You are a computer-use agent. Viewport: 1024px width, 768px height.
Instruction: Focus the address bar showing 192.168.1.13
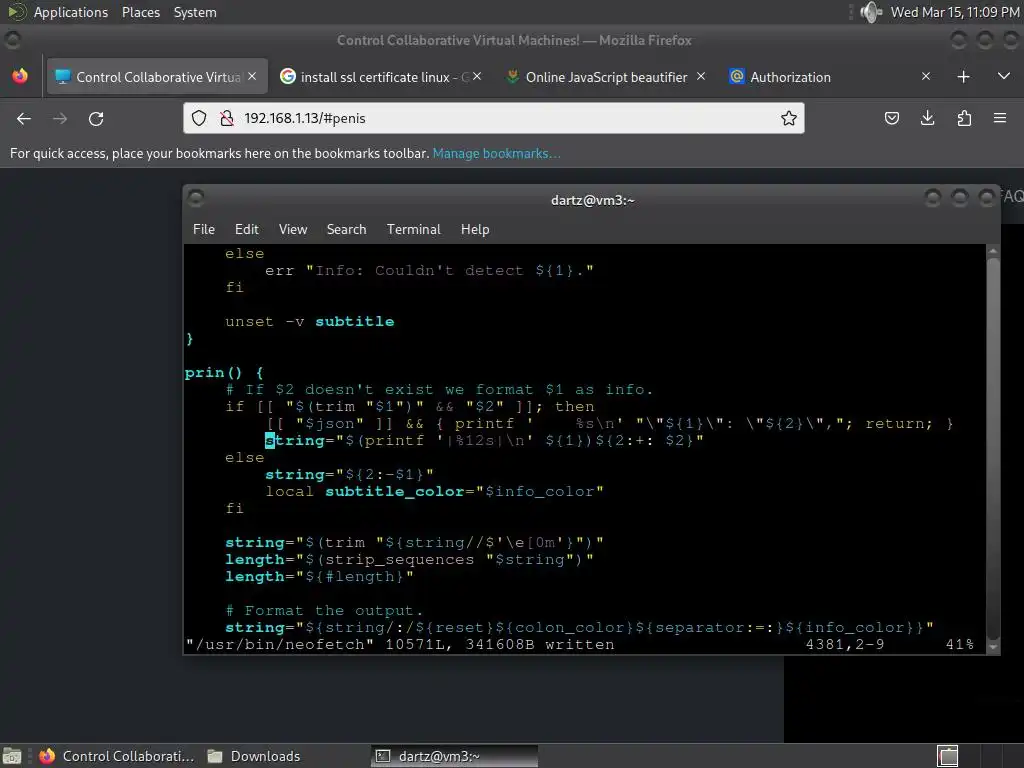[494, 118]
